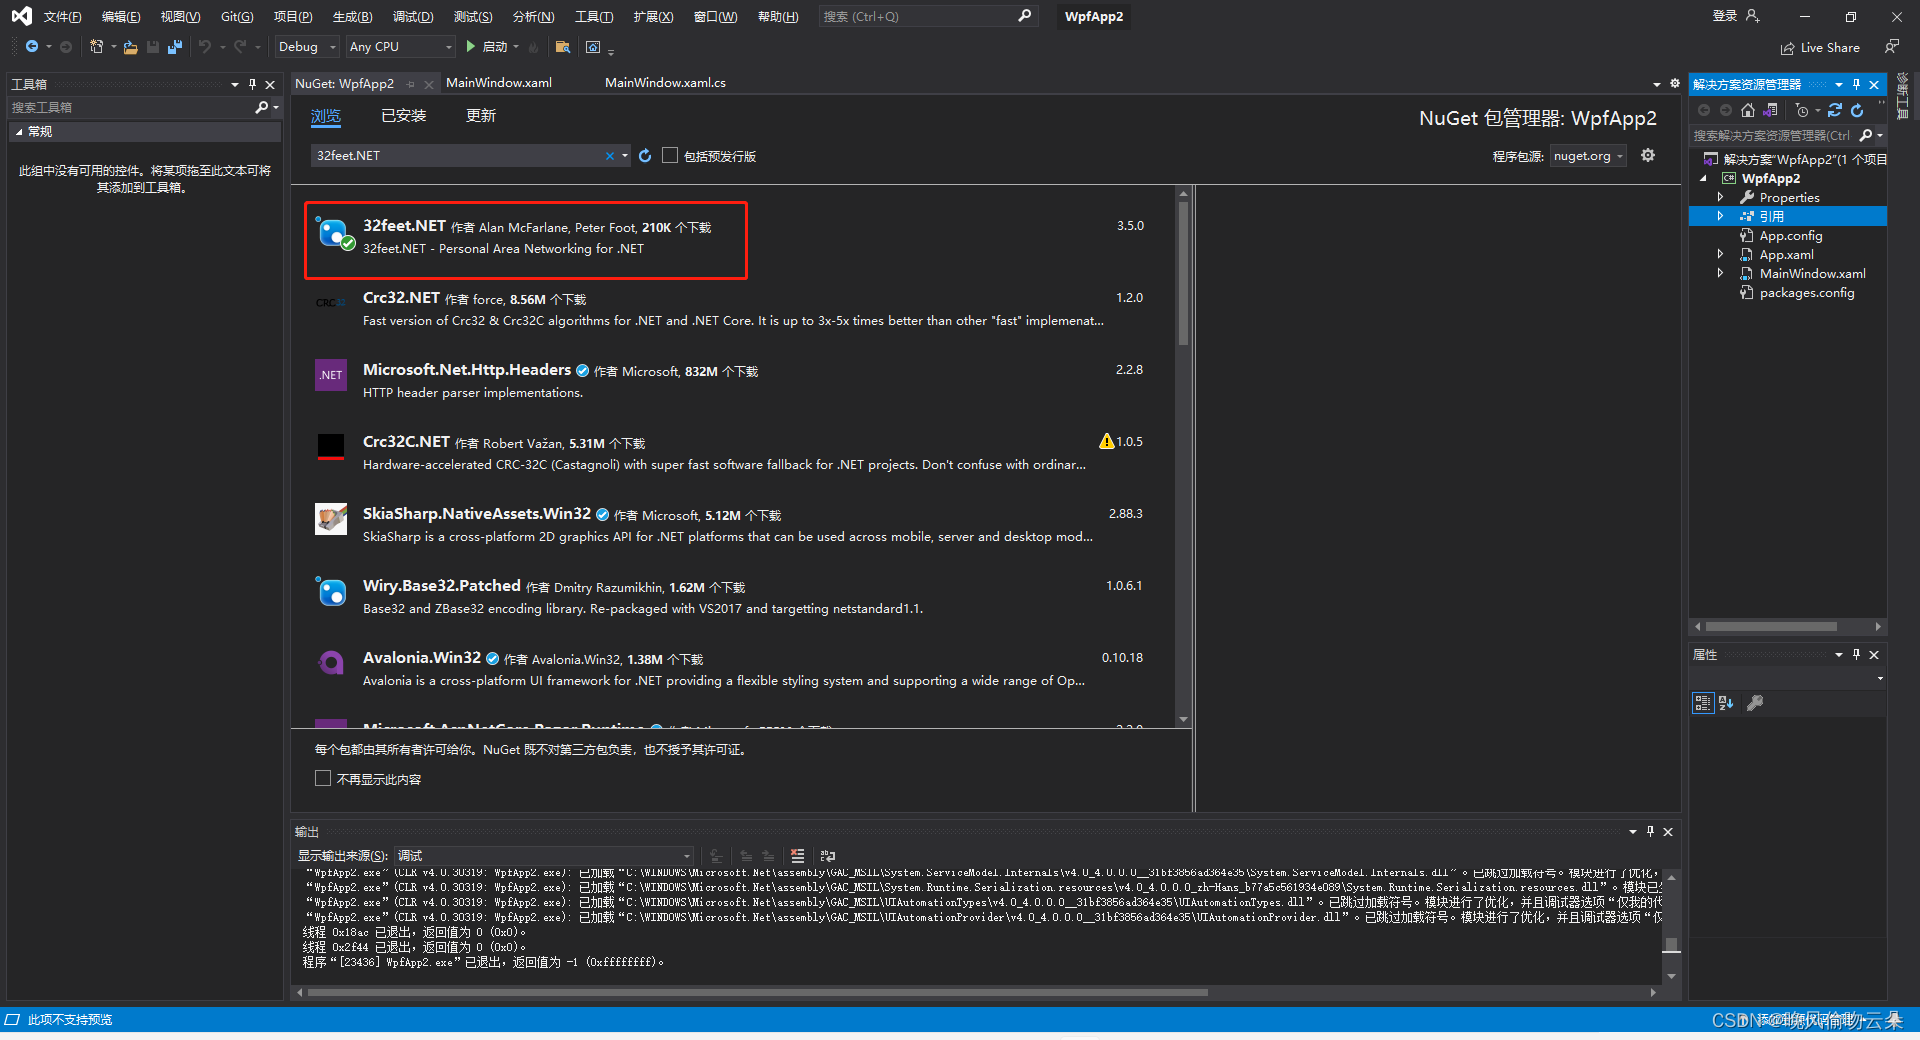Pin the Toolbox panel

(253, 84)
